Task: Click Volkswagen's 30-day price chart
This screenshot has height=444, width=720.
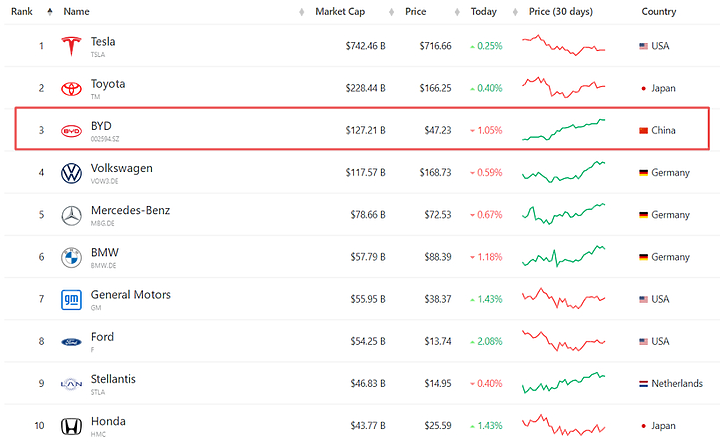Action: (563, 172)
